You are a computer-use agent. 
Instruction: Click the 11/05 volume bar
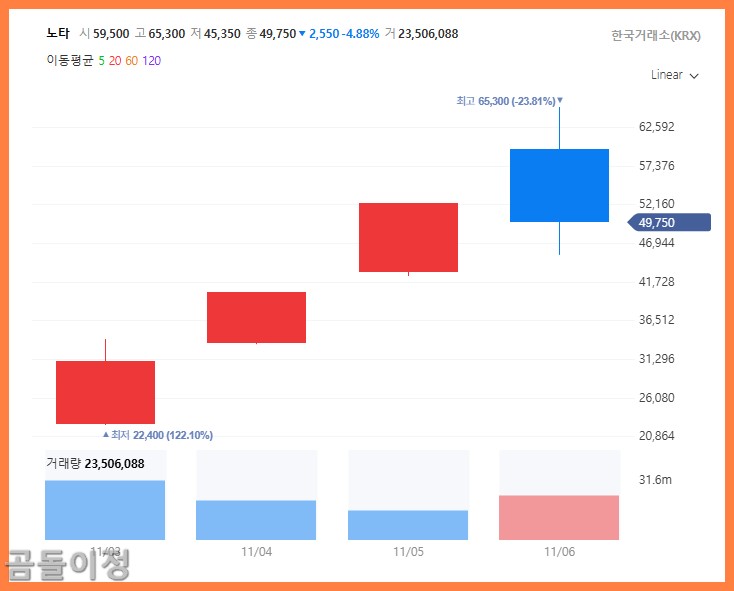[x=408, y=525]
